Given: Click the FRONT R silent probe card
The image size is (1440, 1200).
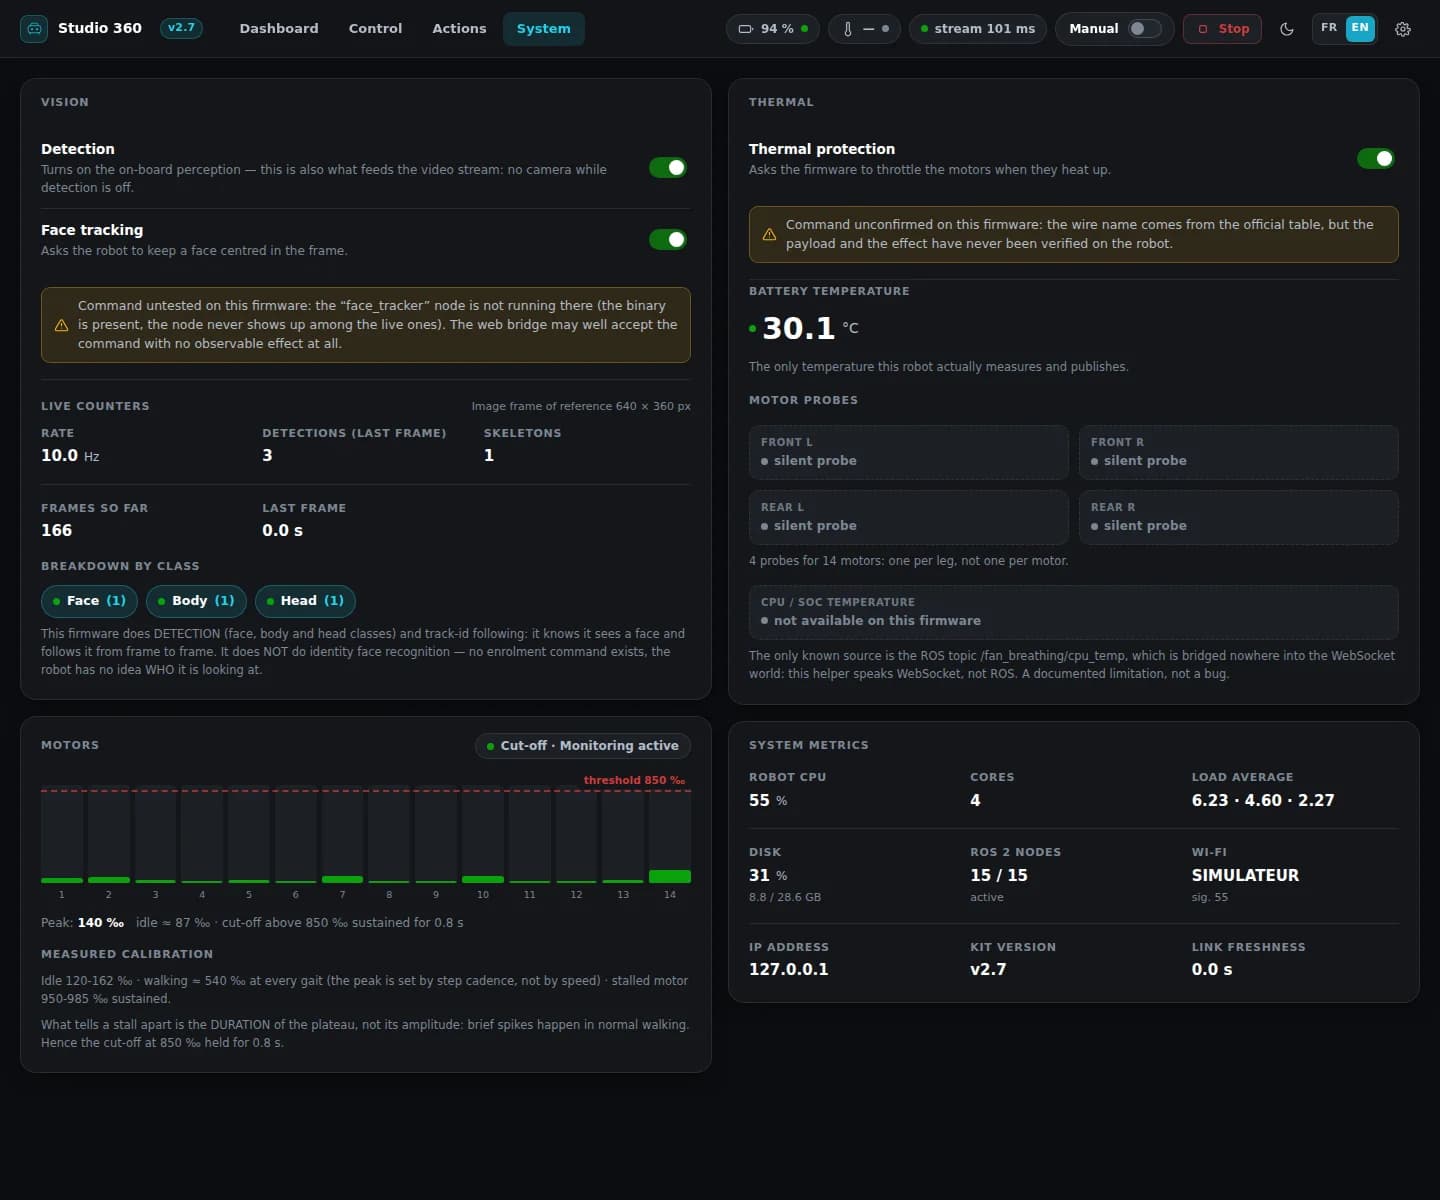Looking at the screenshot, I should pyautogui.click(x=1238, y=452).
